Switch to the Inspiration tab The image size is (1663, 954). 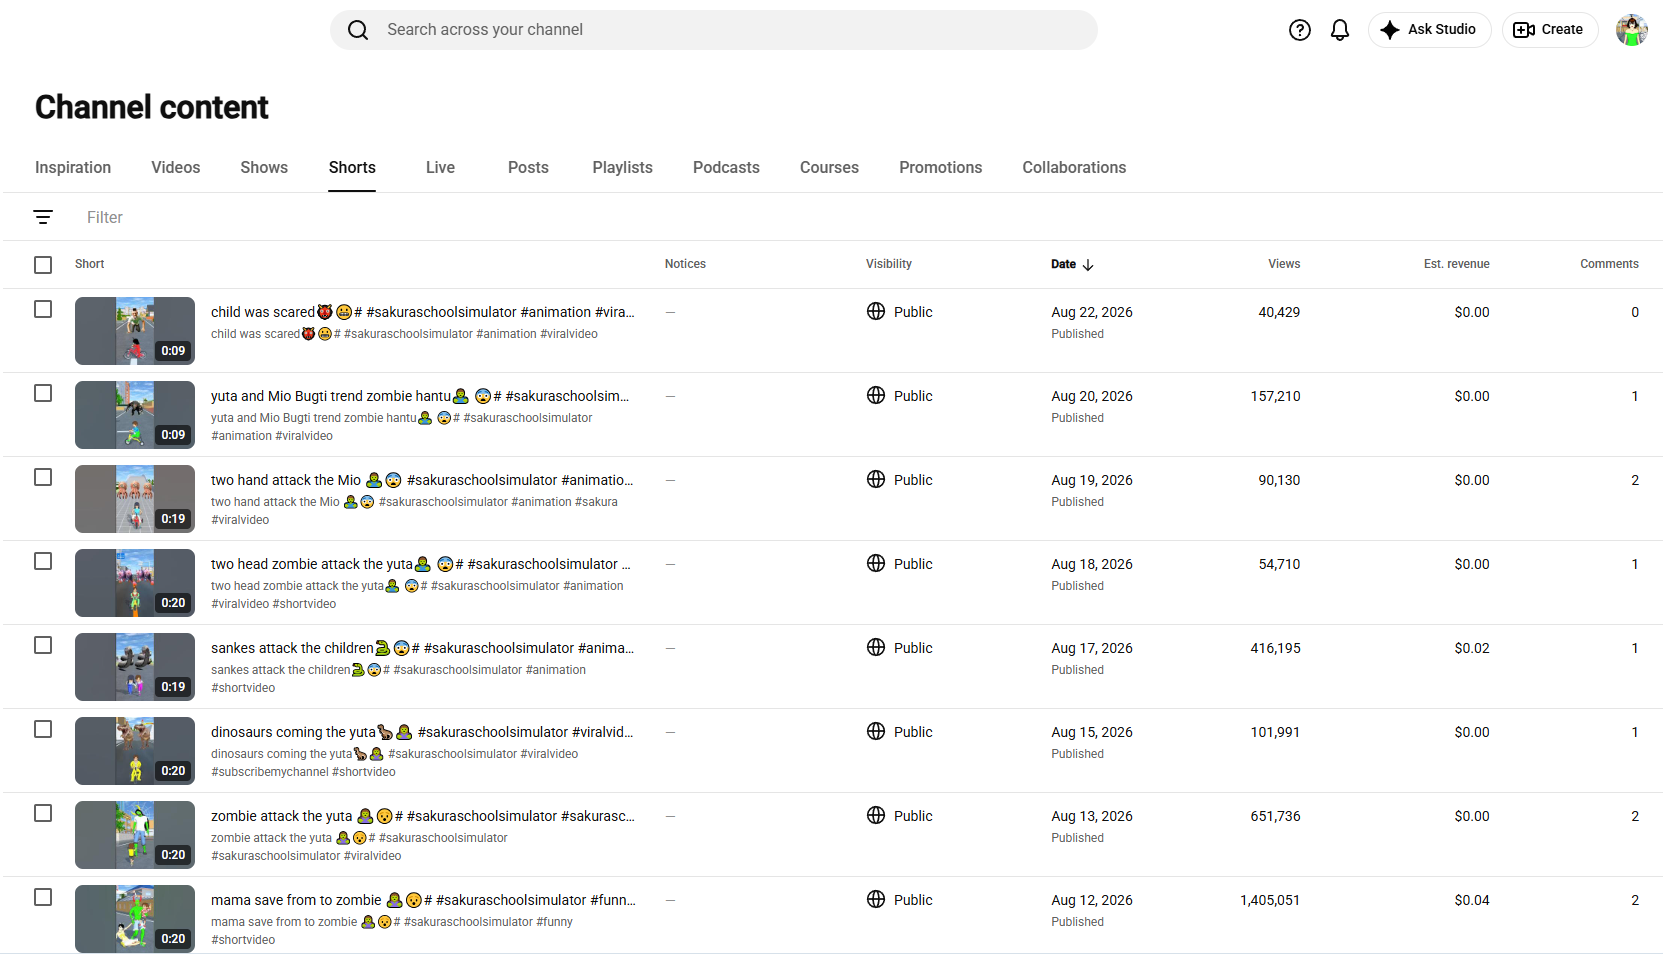73,168
